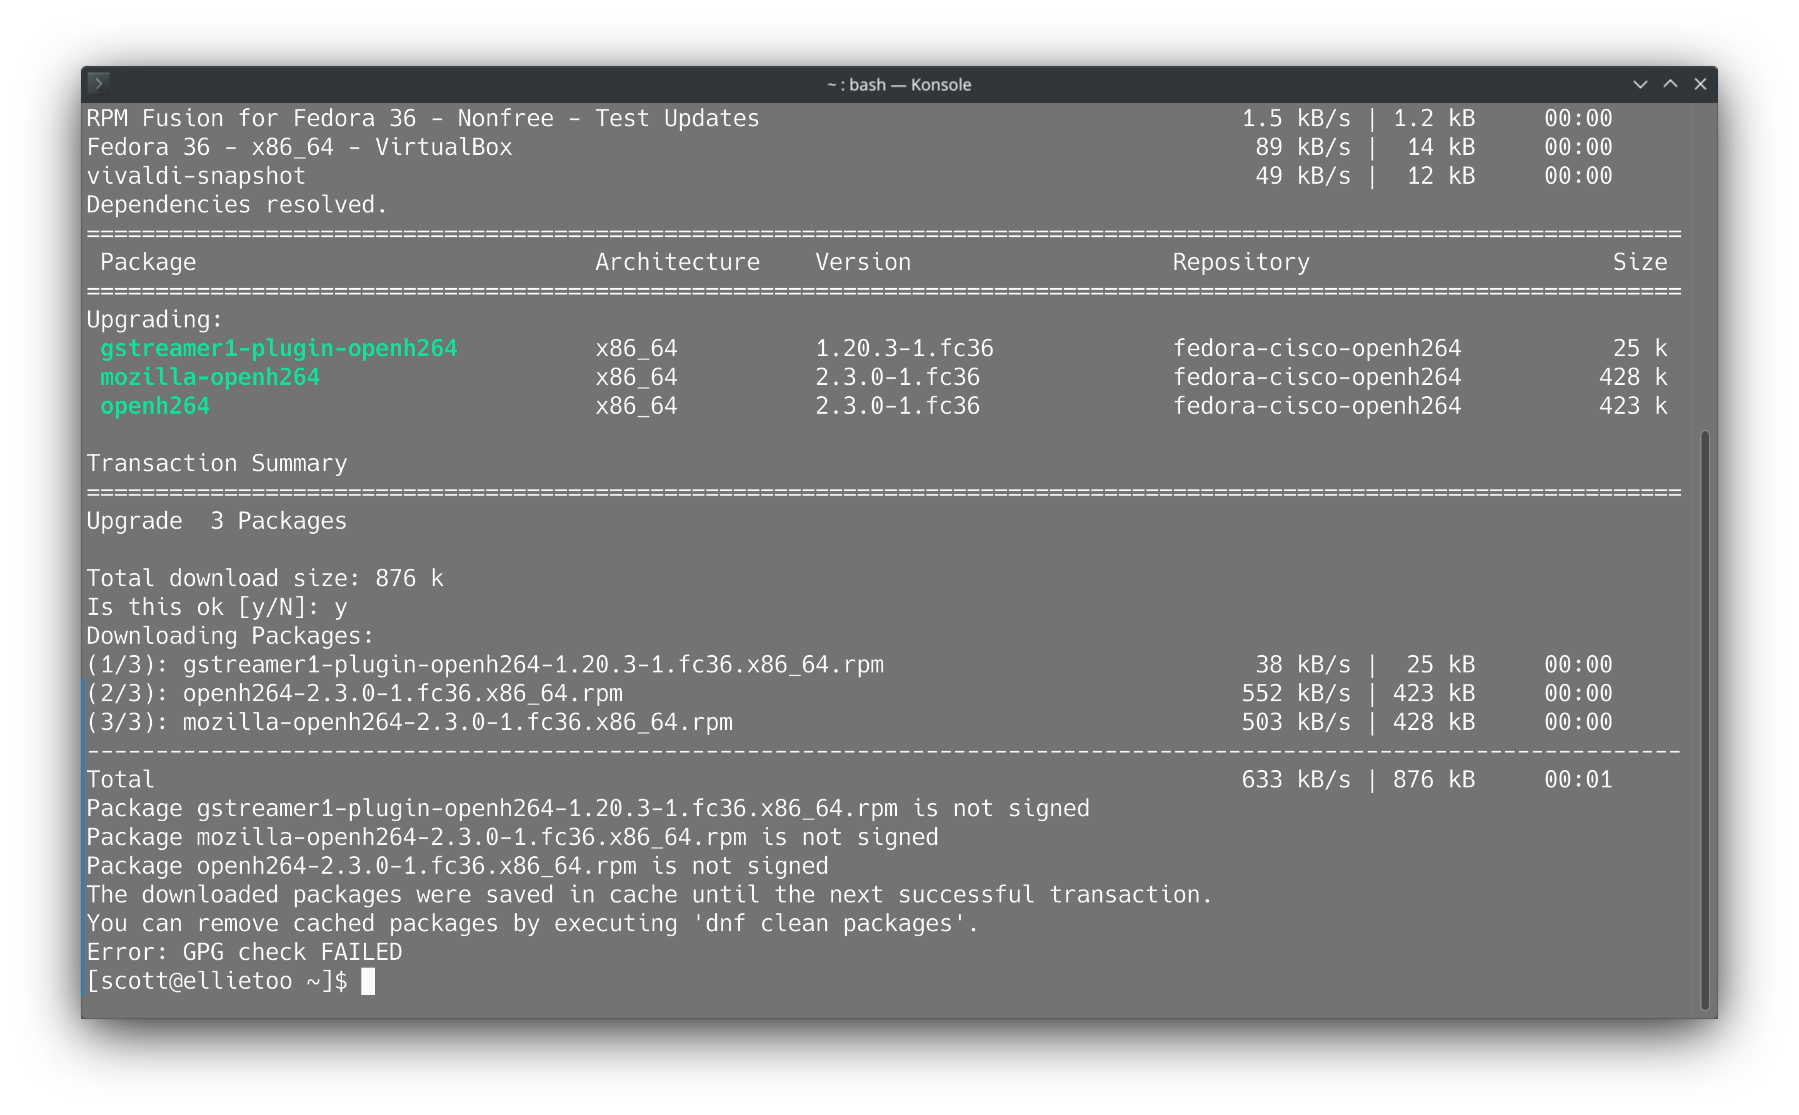The width and height of the screenshot is (1799, 1115).
Task: Click version '2.3.0-1.fc36' in the mozilla-openh264 row
Action: (x=898, y=377)
